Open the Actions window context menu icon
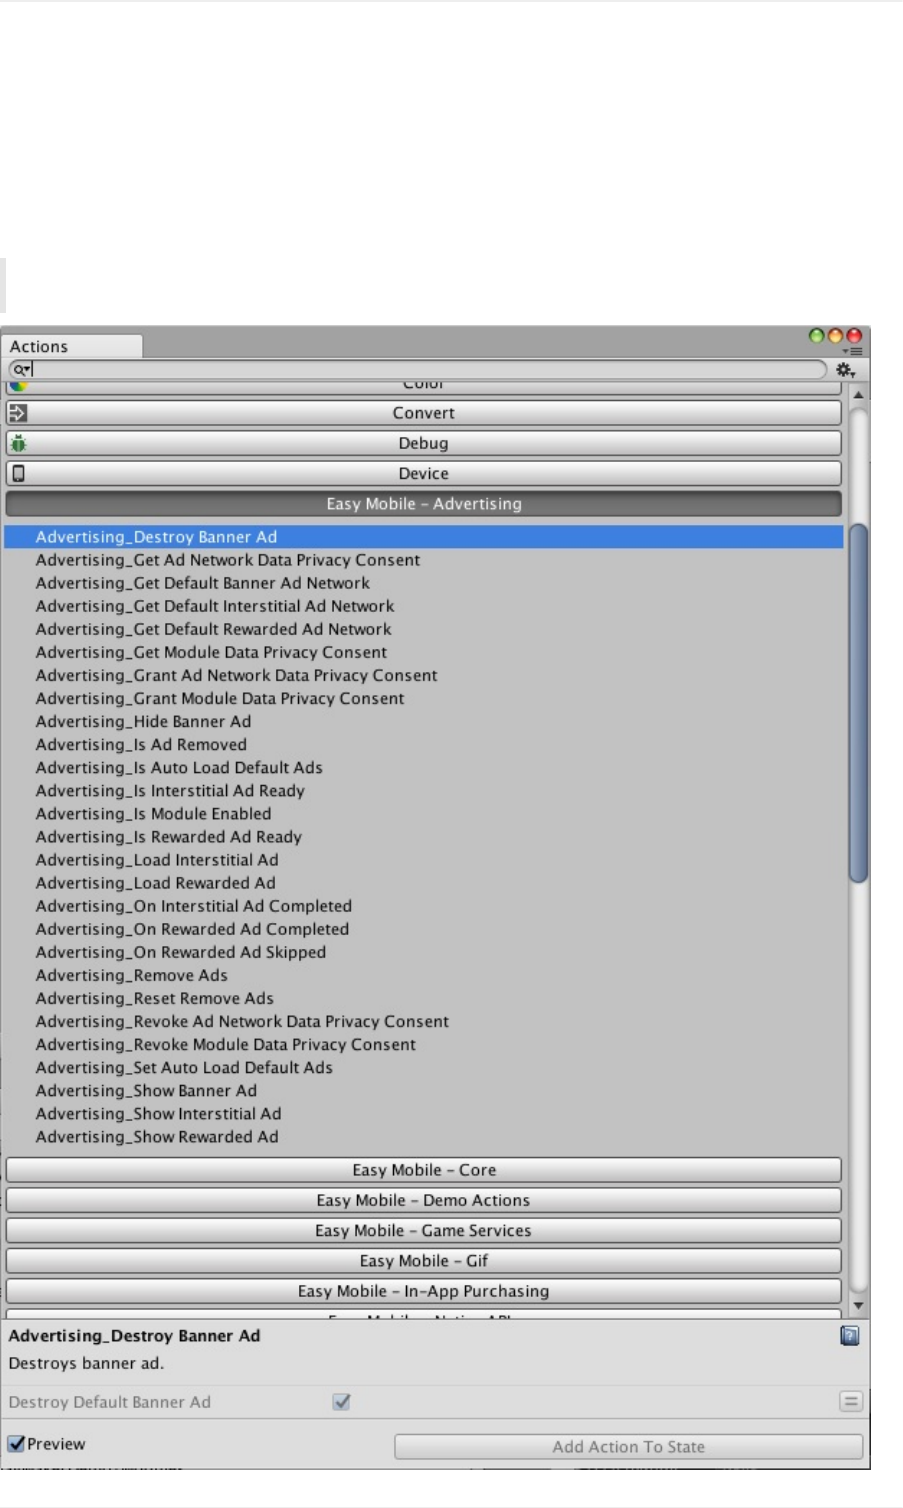903x1508 pixels. pyautogui.click(x=852, y=352)
